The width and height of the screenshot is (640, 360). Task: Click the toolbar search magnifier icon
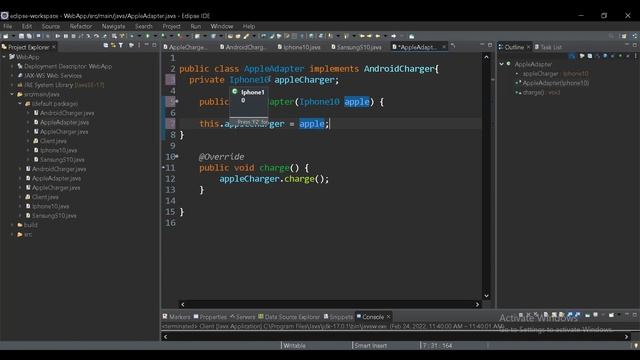[611, 36]
